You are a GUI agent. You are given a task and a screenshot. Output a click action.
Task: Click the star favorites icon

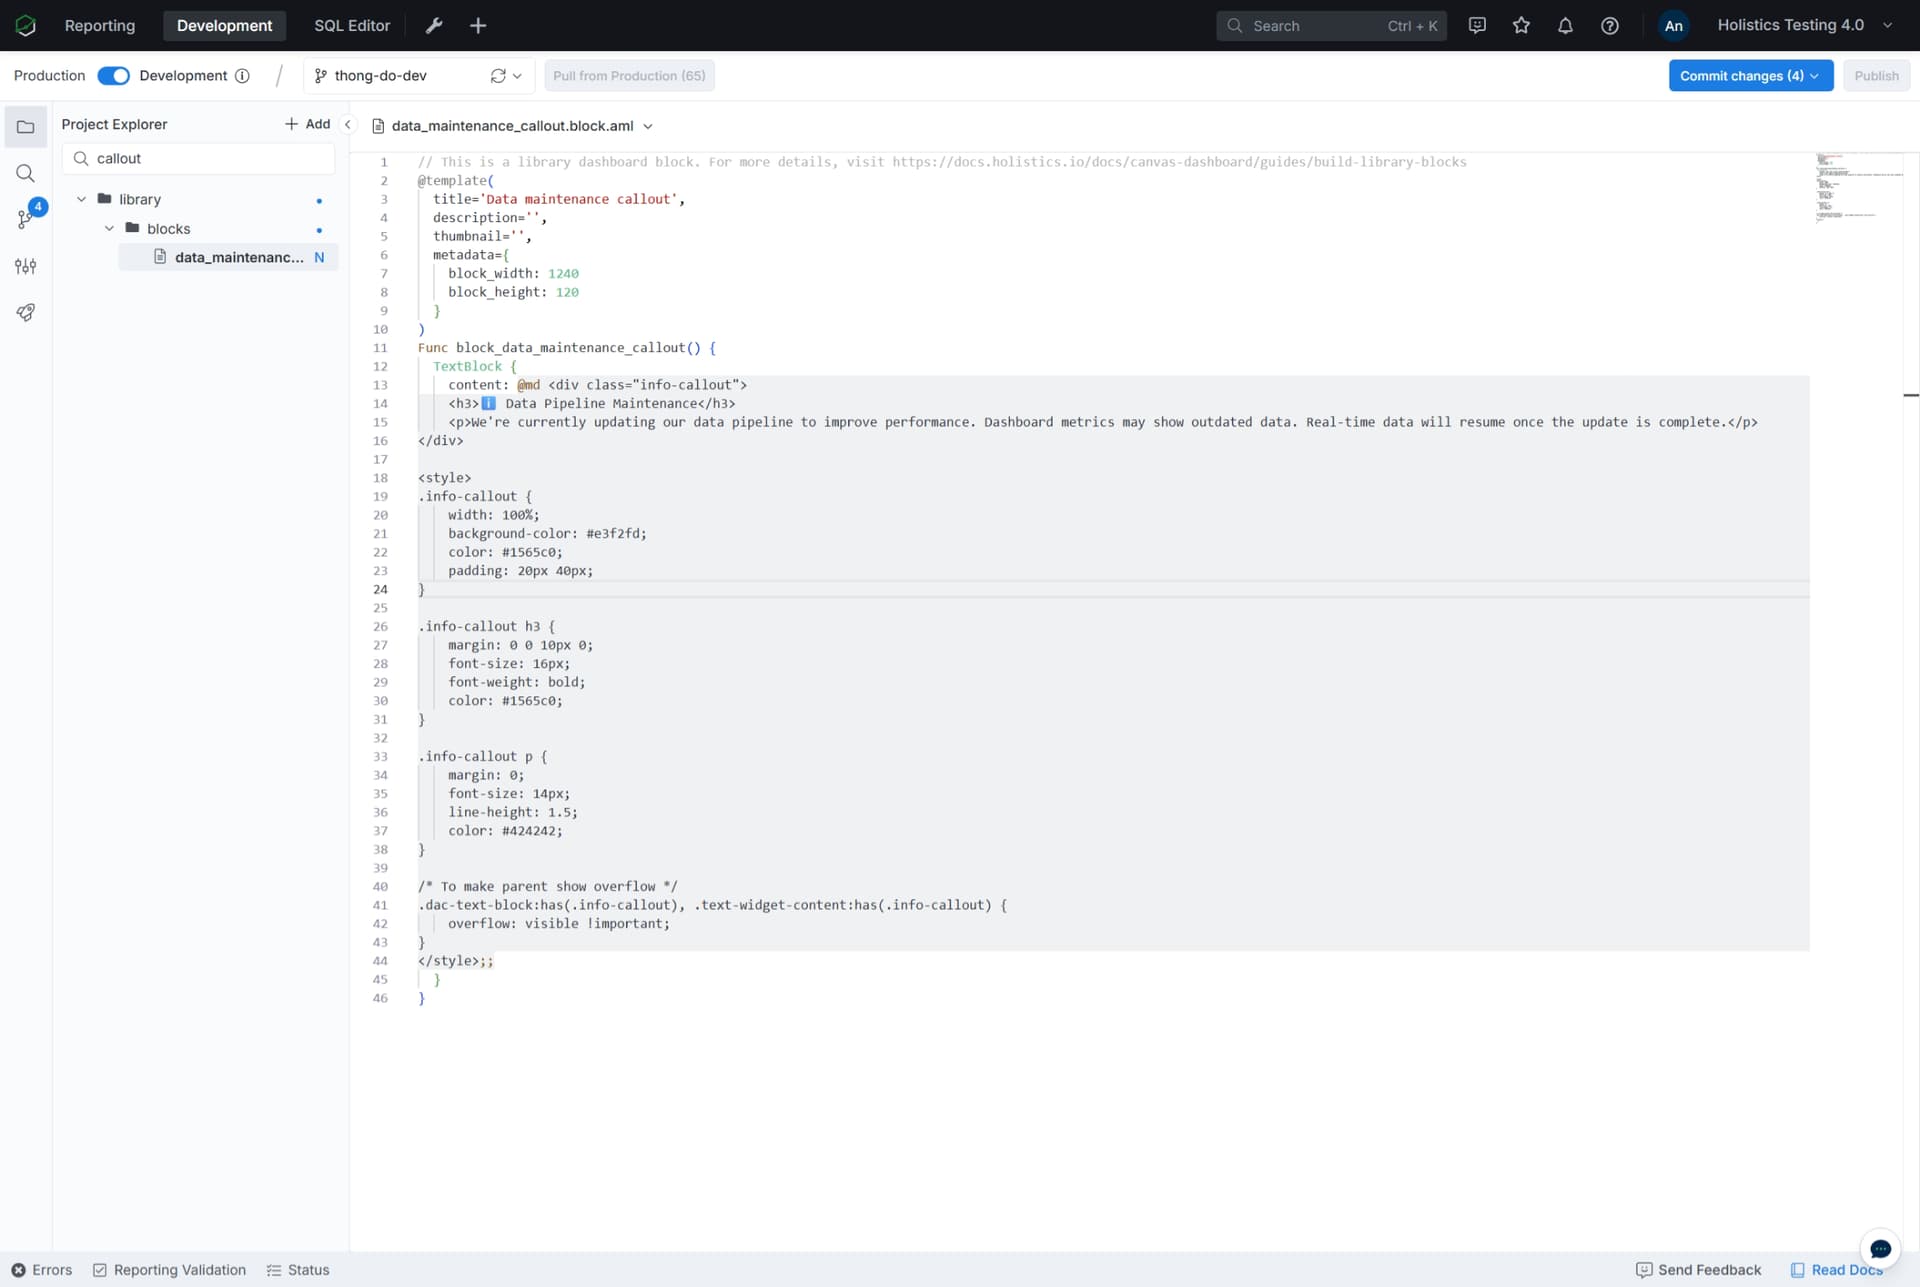click(x=1521, y=25)
